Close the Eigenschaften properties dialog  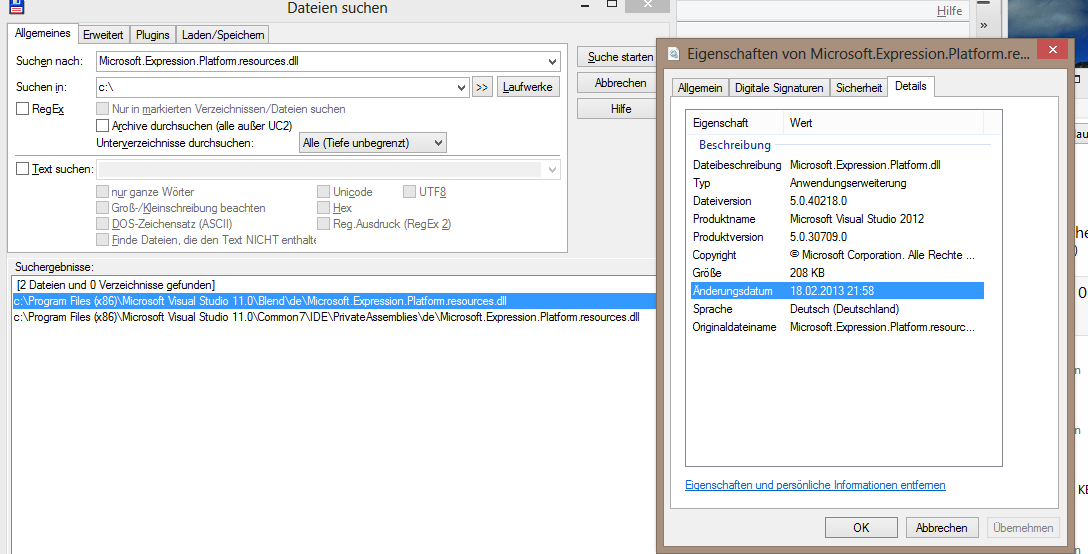click(x=1053, y=49)
